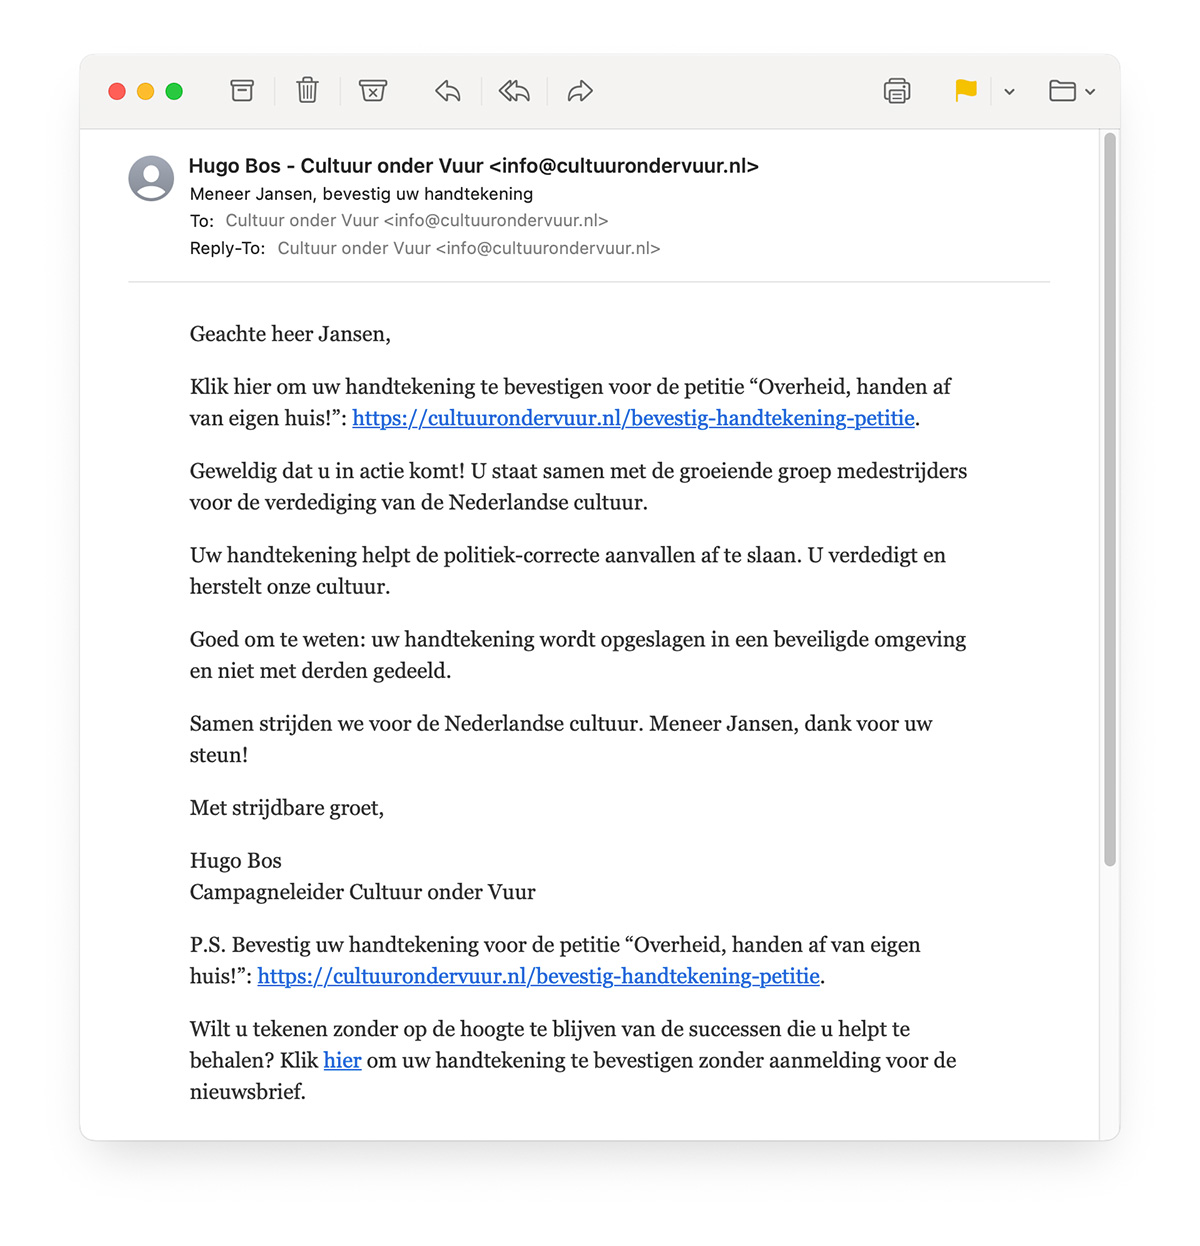Select the sender's avatar image
This screenshot has height=1246, width=1200.
click(x=151, y=179)
